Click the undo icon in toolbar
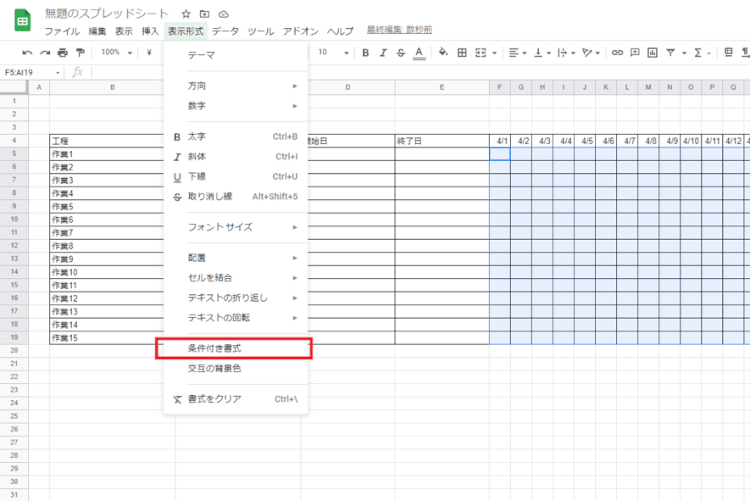This screenshot has width=750, height=501. [27, 52]
